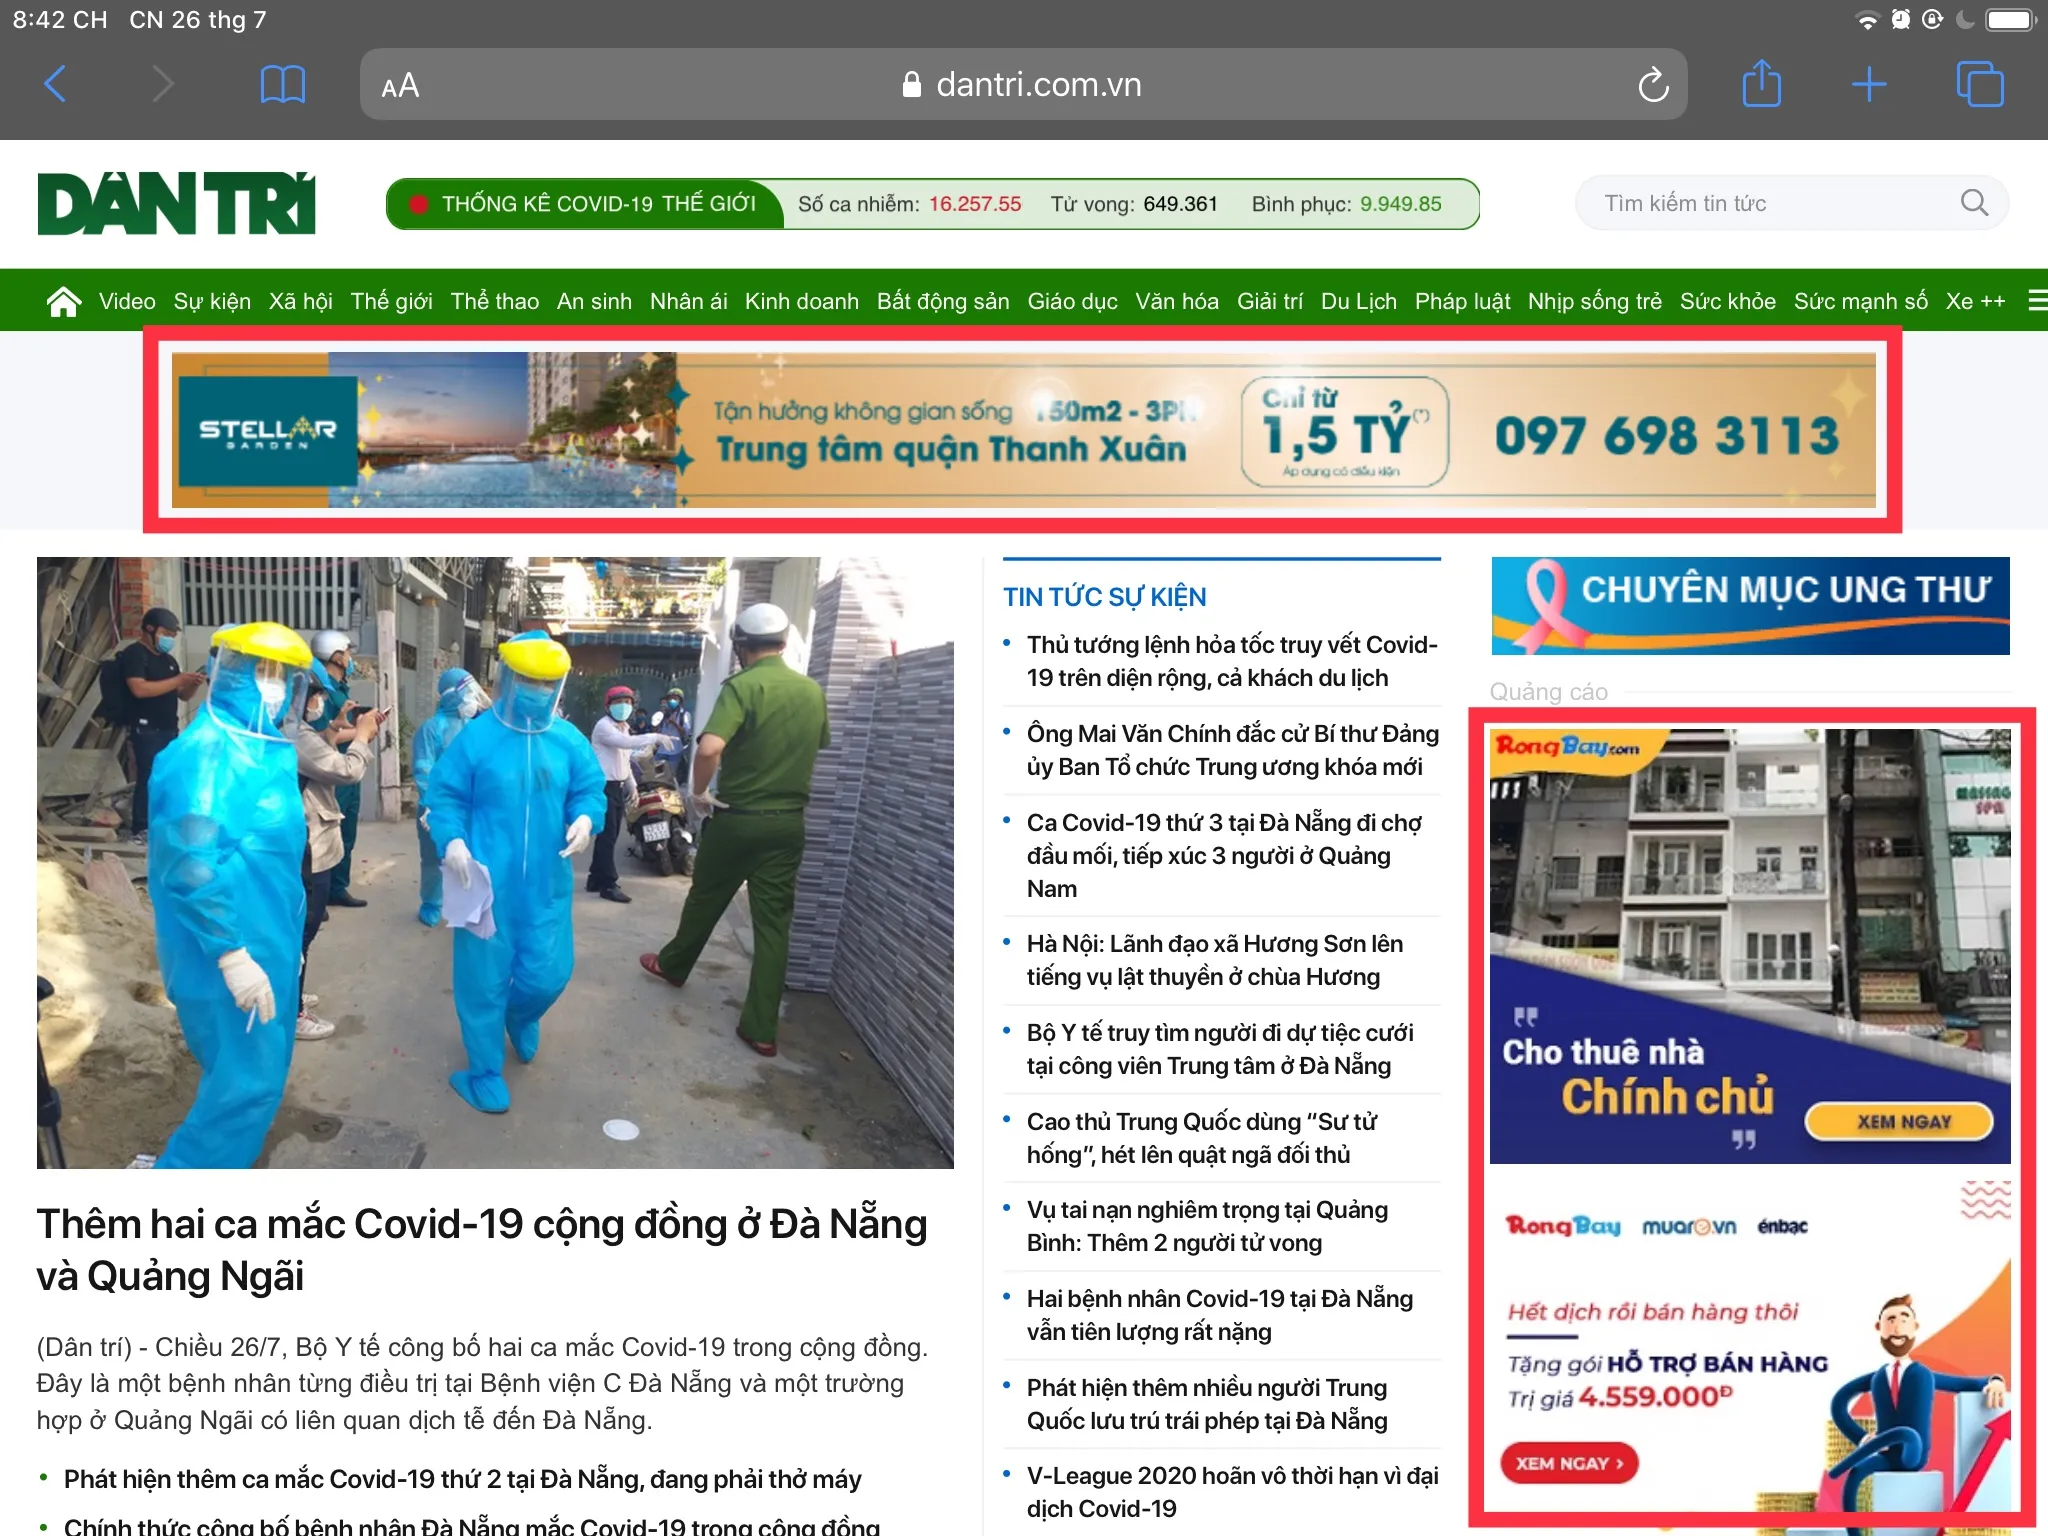Screen dimensions: 2048x1536
Task: Open the Share sheet icon
Action: 1761,84
